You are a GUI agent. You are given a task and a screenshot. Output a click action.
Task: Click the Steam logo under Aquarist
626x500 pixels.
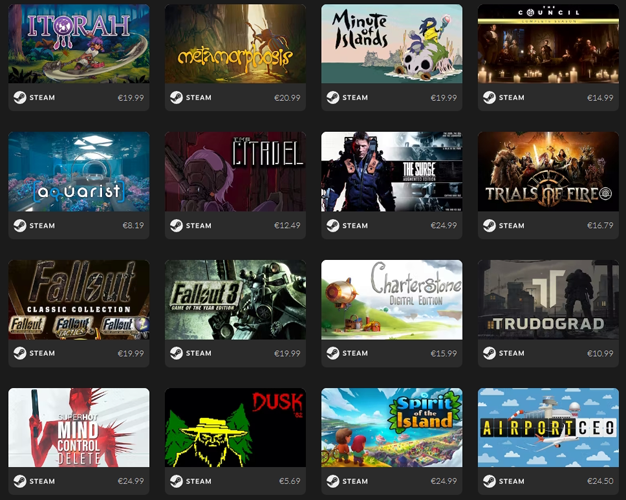click(x=20, y=226)
